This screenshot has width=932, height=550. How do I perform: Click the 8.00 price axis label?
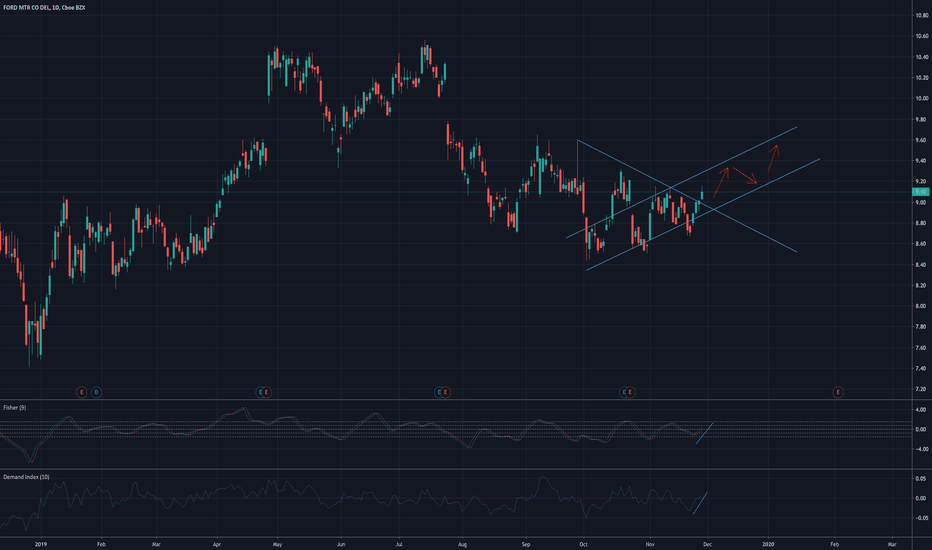pyautogui.click(x=922, y=306)
